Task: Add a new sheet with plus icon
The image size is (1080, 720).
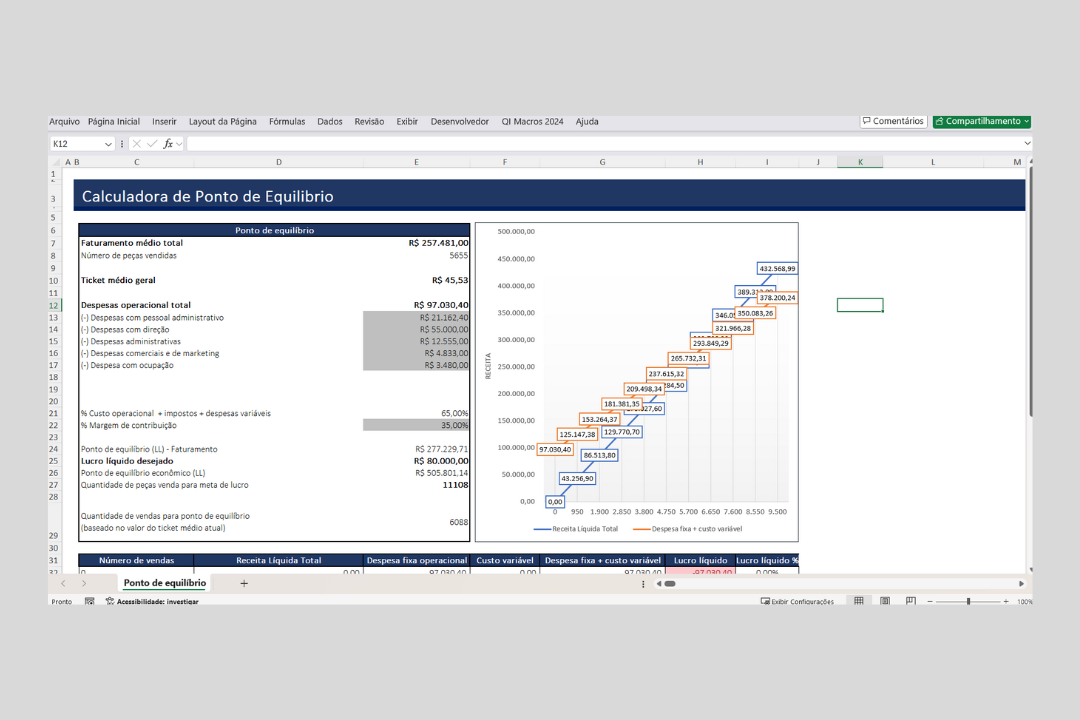Action: [x=244, y=583]
